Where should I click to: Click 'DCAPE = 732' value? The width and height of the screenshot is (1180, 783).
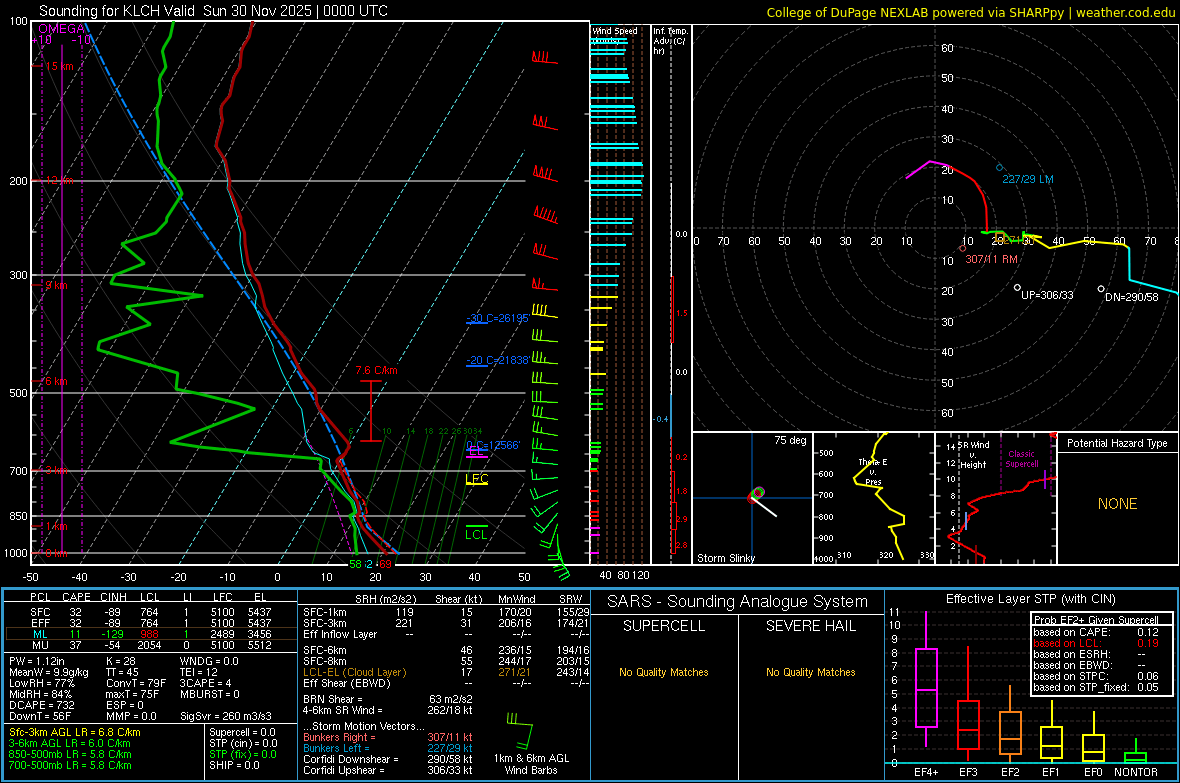click(x=40, y=705)
